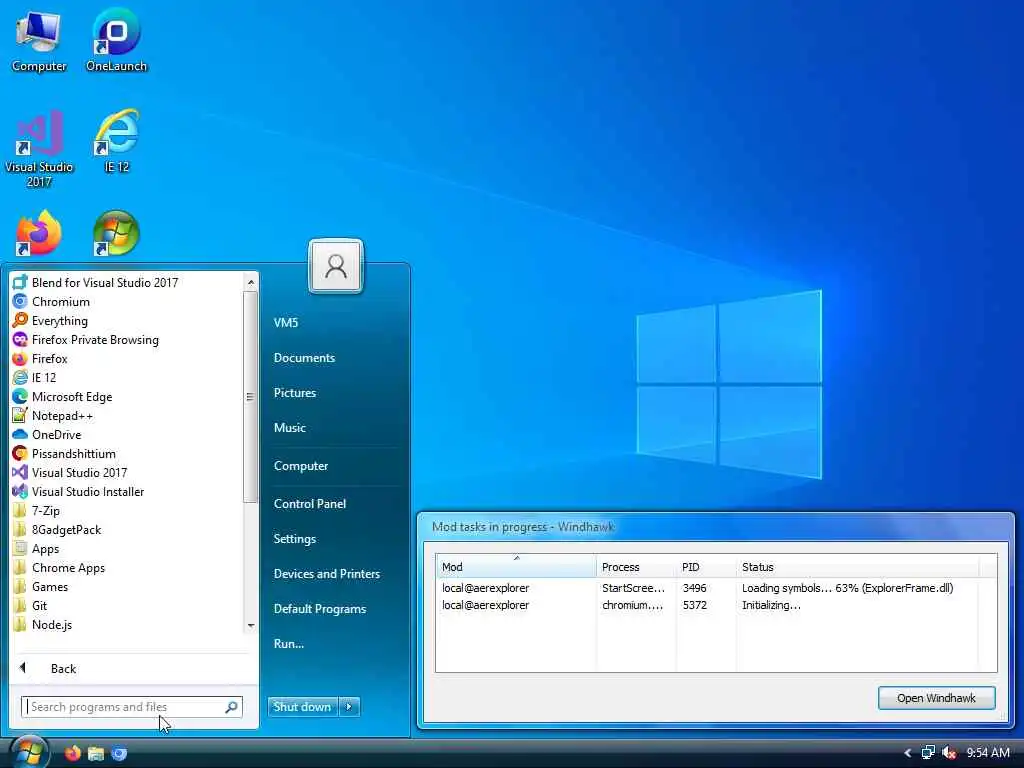The image size is (1024, 768).
Task: Open Music from the Start menu
Action: (x=289, y=428)
